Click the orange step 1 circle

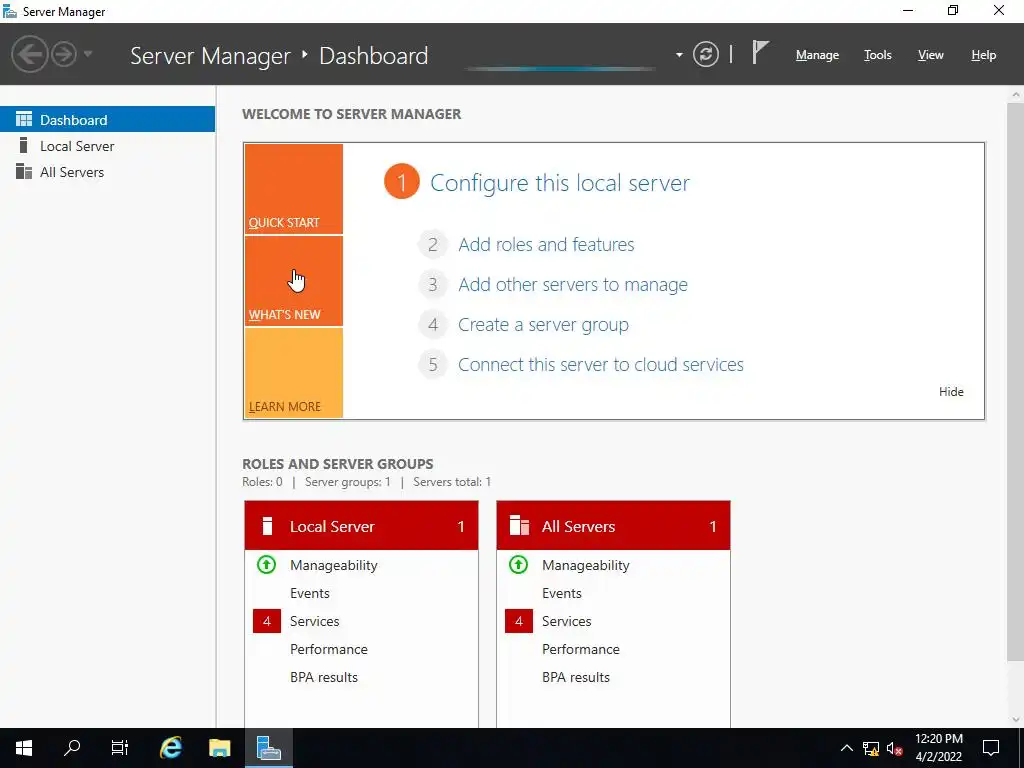tap(402, 182)
